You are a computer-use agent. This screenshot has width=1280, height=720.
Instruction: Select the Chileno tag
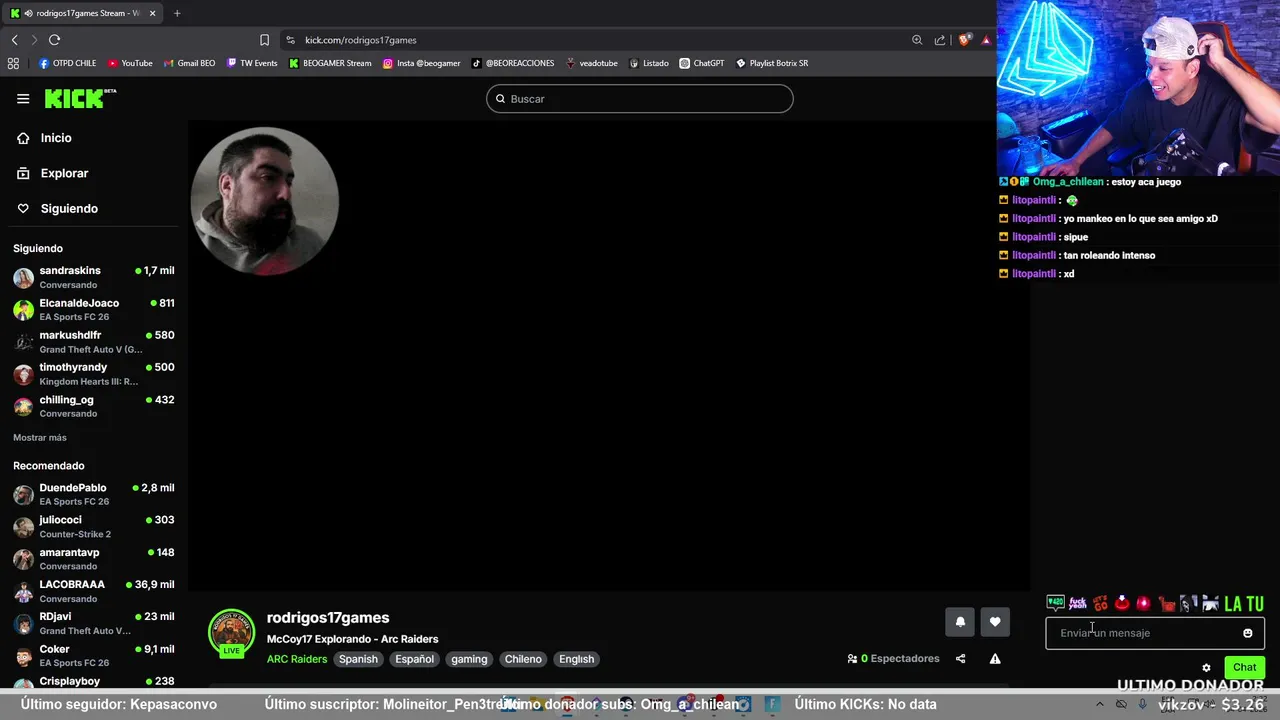pyautogui.click(x=523, y=659)
